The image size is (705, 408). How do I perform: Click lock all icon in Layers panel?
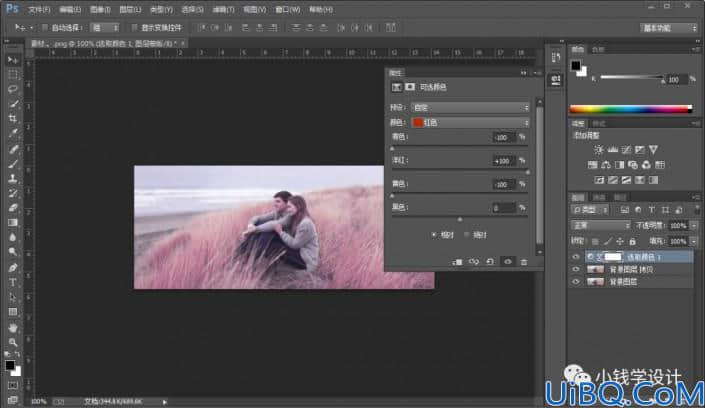click(x=632, y=242)
